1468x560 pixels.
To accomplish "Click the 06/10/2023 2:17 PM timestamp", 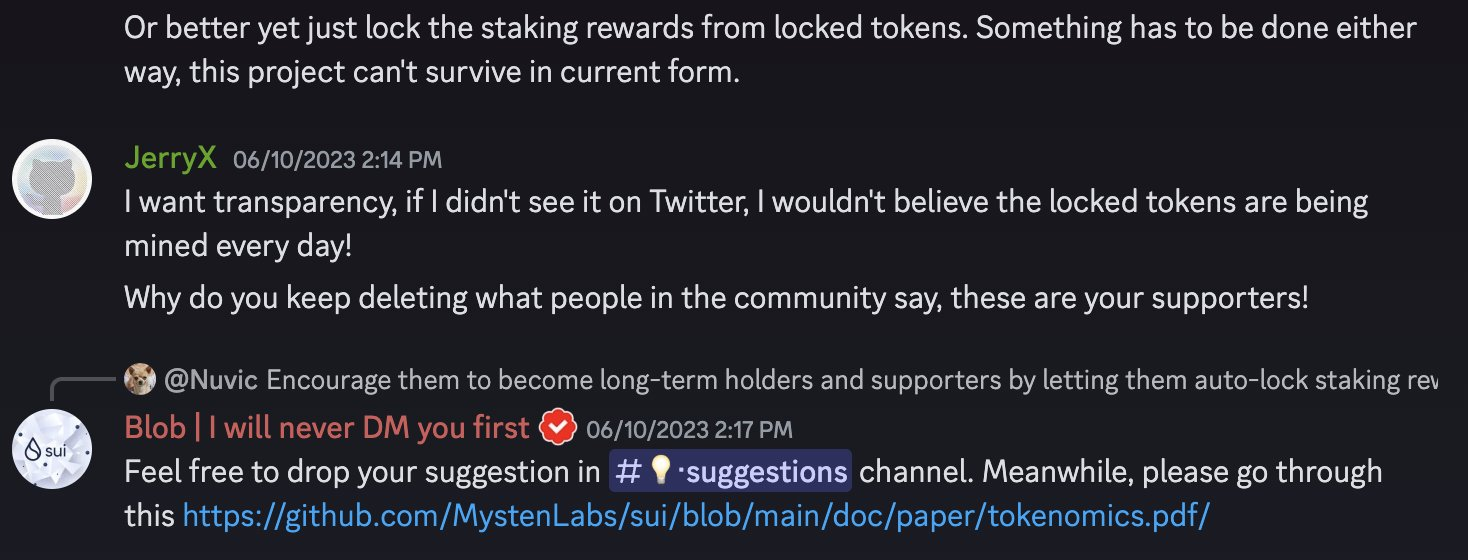I will click(x=689, y=430).
